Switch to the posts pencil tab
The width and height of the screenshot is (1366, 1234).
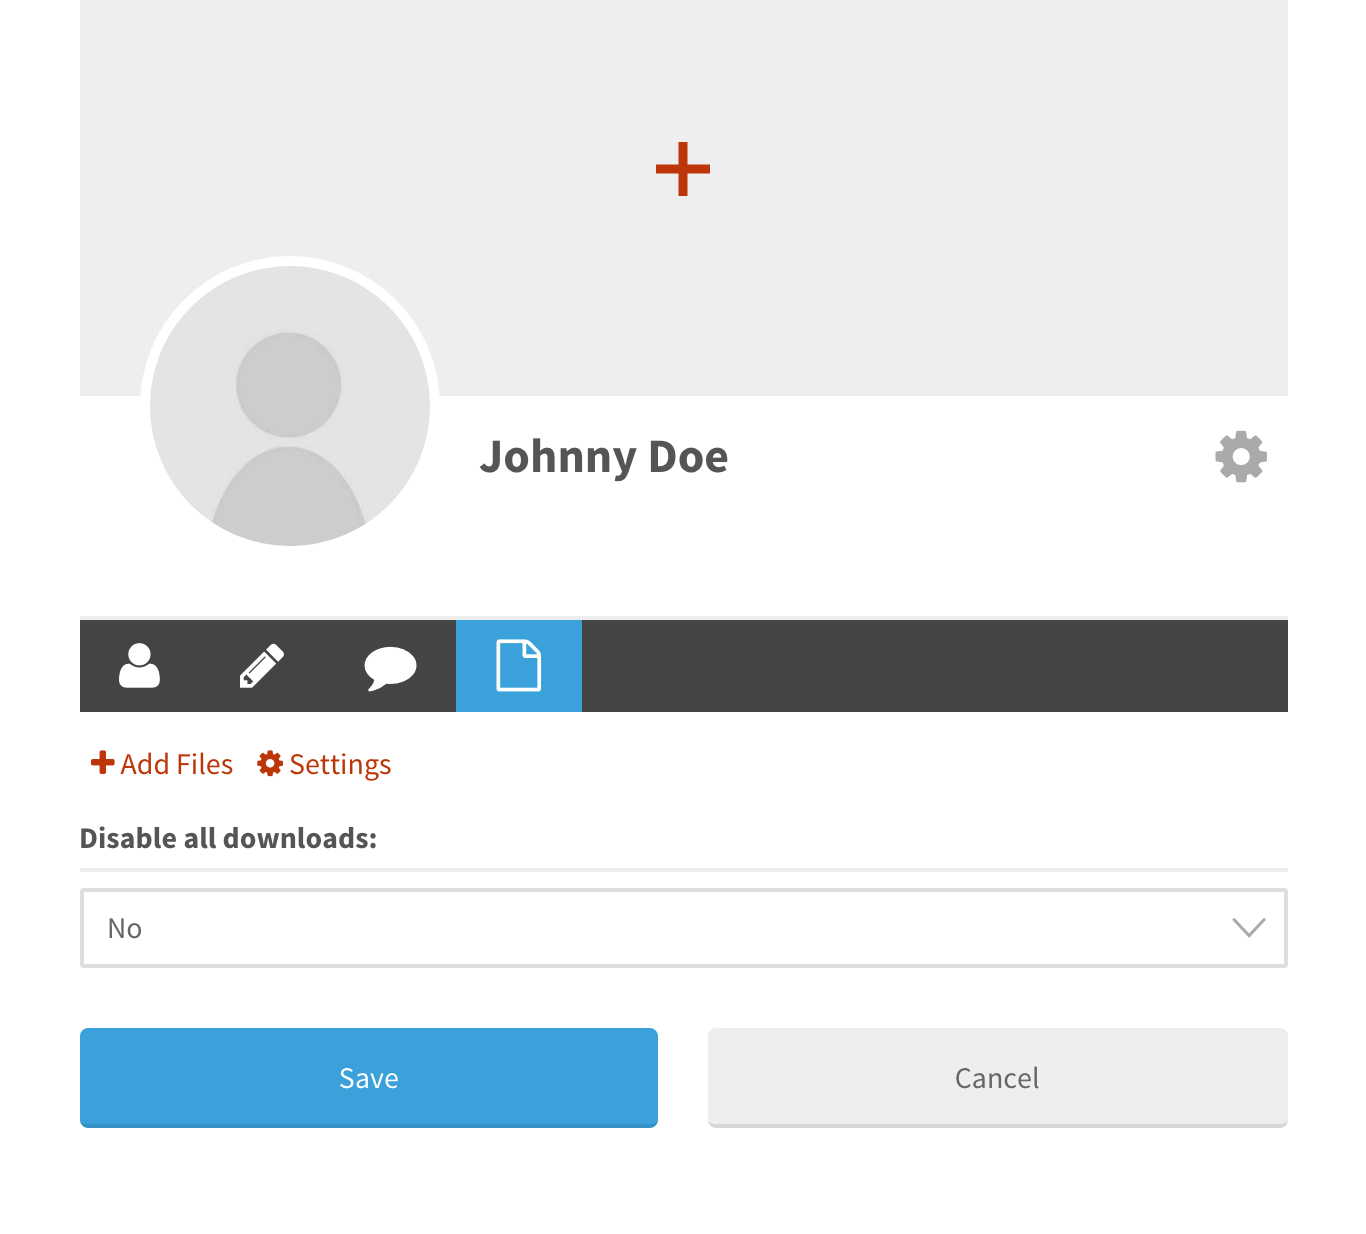pos(262,666)
